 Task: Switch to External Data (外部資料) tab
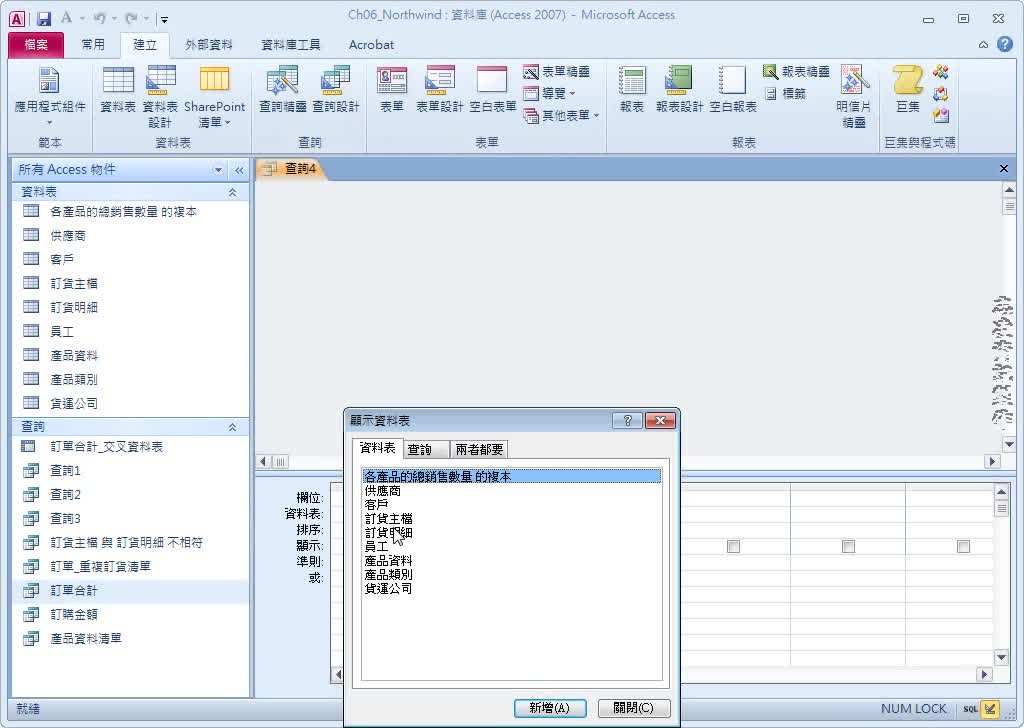point(209,44)
